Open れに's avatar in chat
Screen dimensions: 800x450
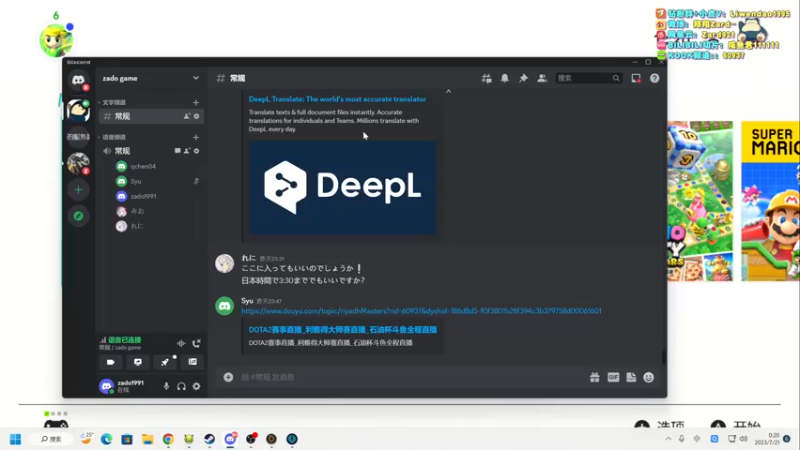[224, 263]
